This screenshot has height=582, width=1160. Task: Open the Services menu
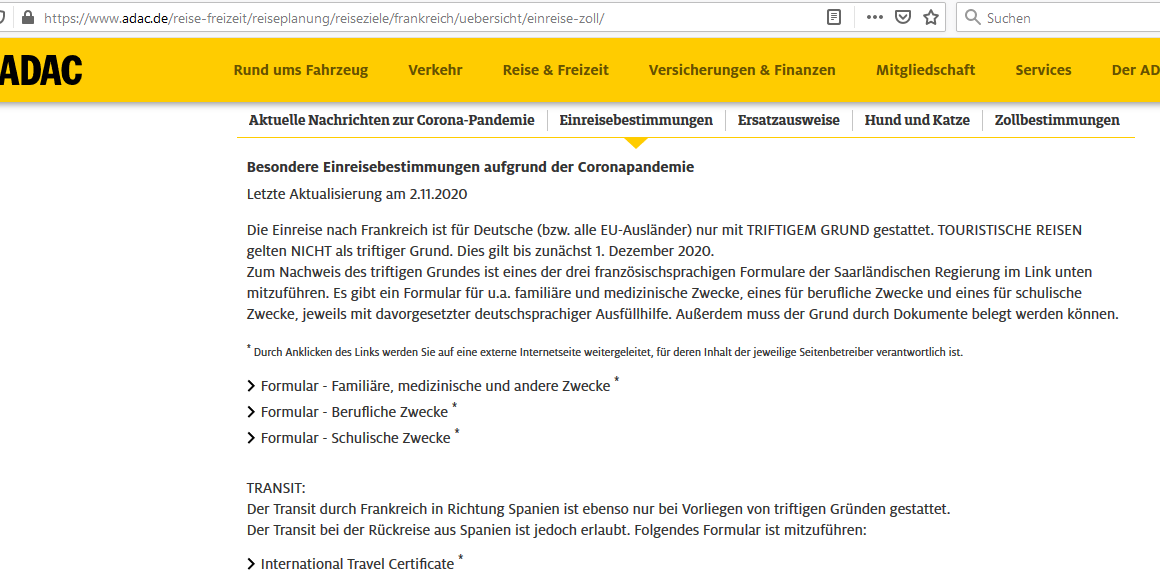coord(1043,70)
